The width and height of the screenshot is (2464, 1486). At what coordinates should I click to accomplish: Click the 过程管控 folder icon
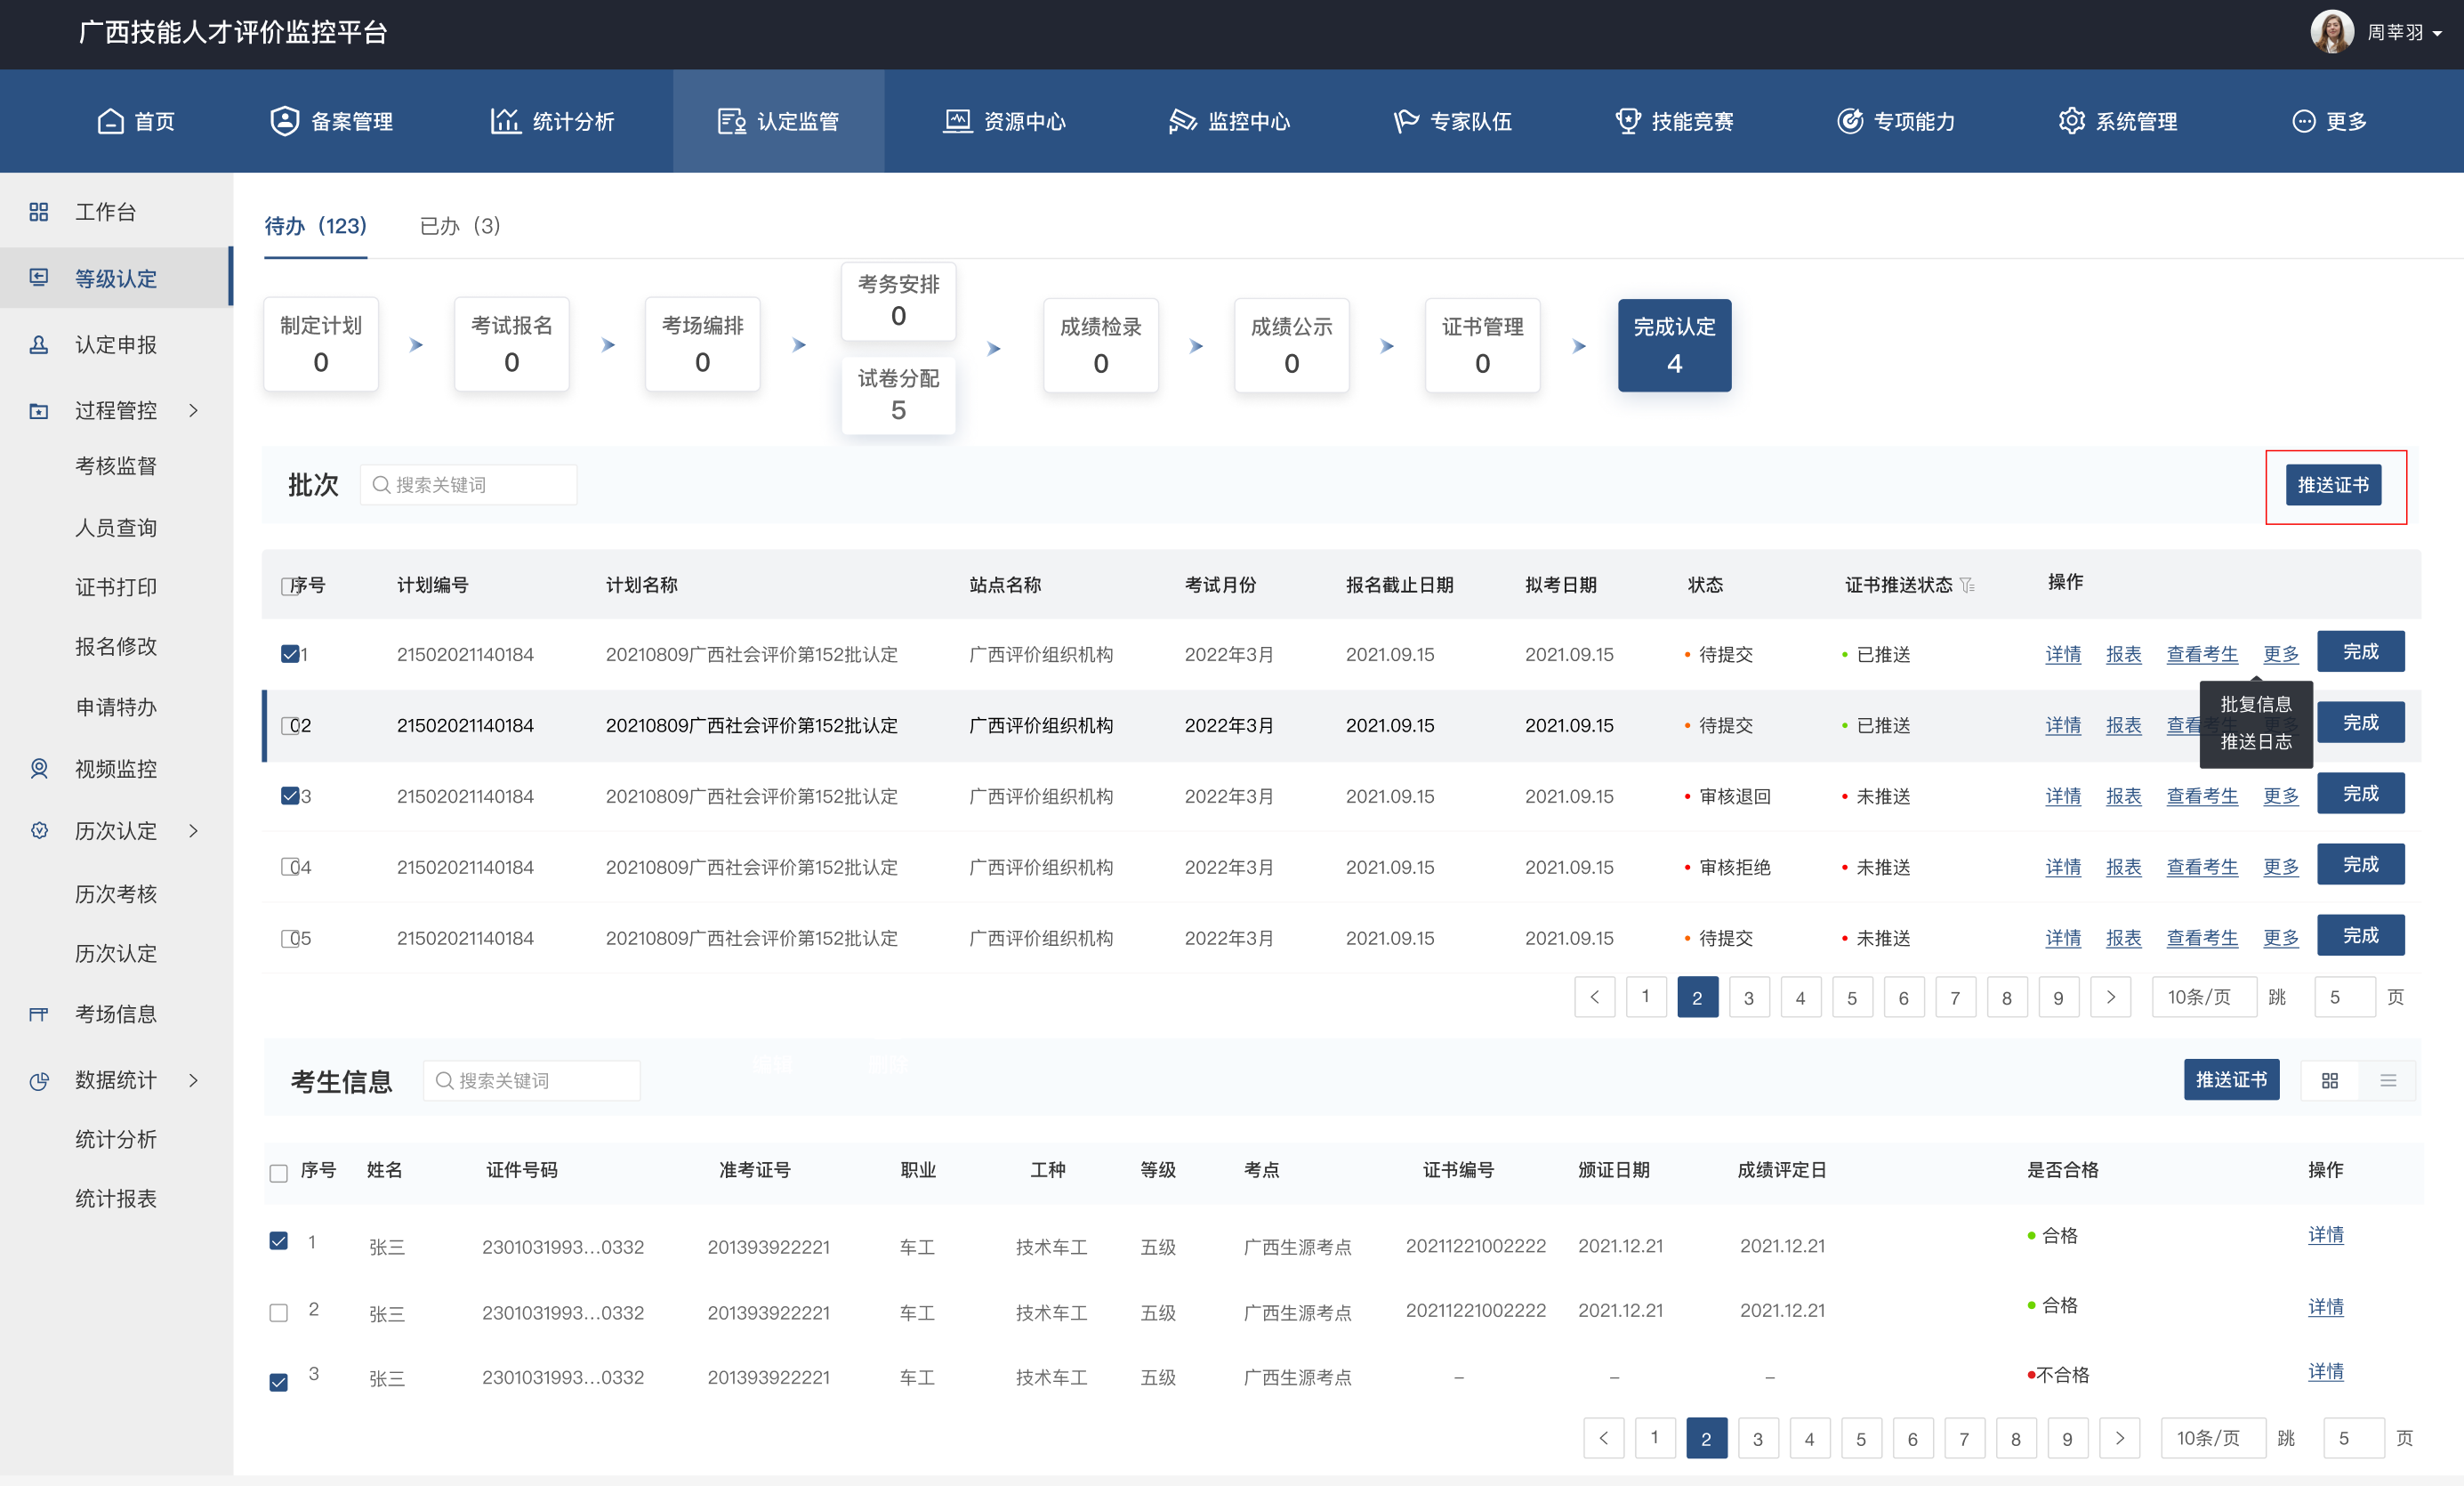[39, 411]
